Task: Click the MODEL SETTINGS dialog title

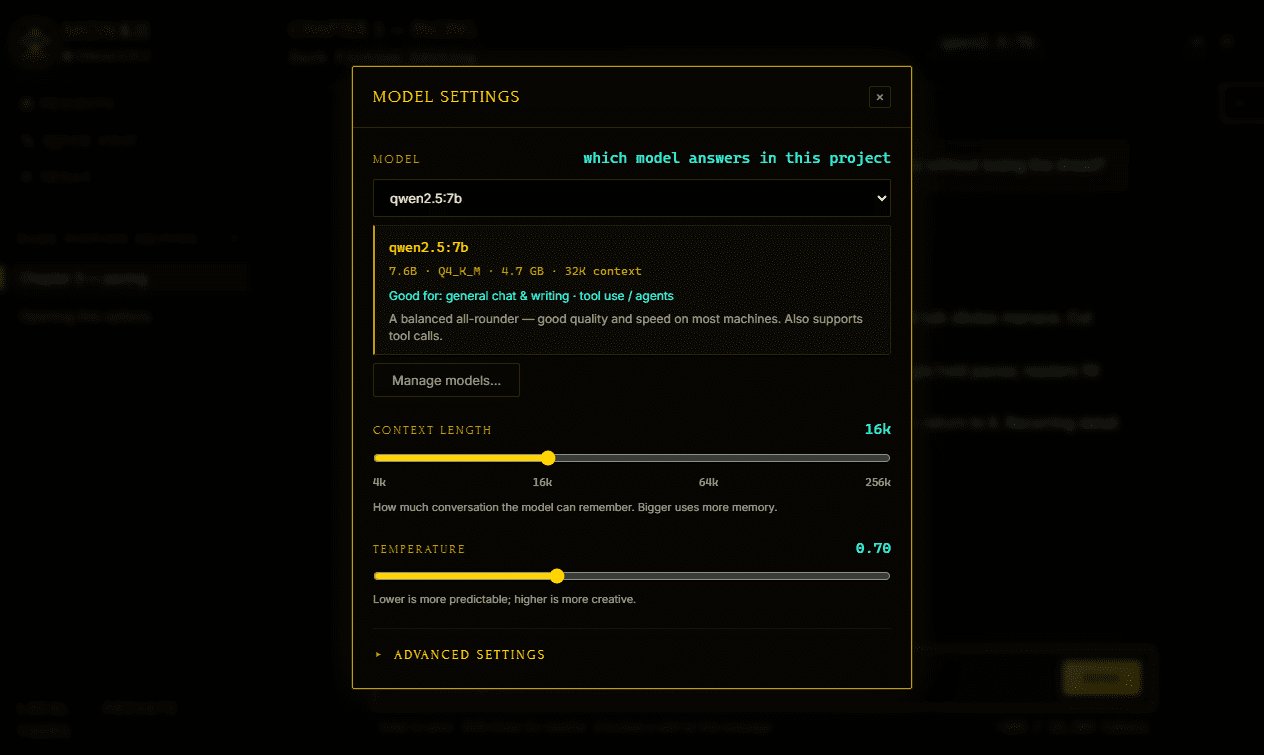Action: pos(446,97)
